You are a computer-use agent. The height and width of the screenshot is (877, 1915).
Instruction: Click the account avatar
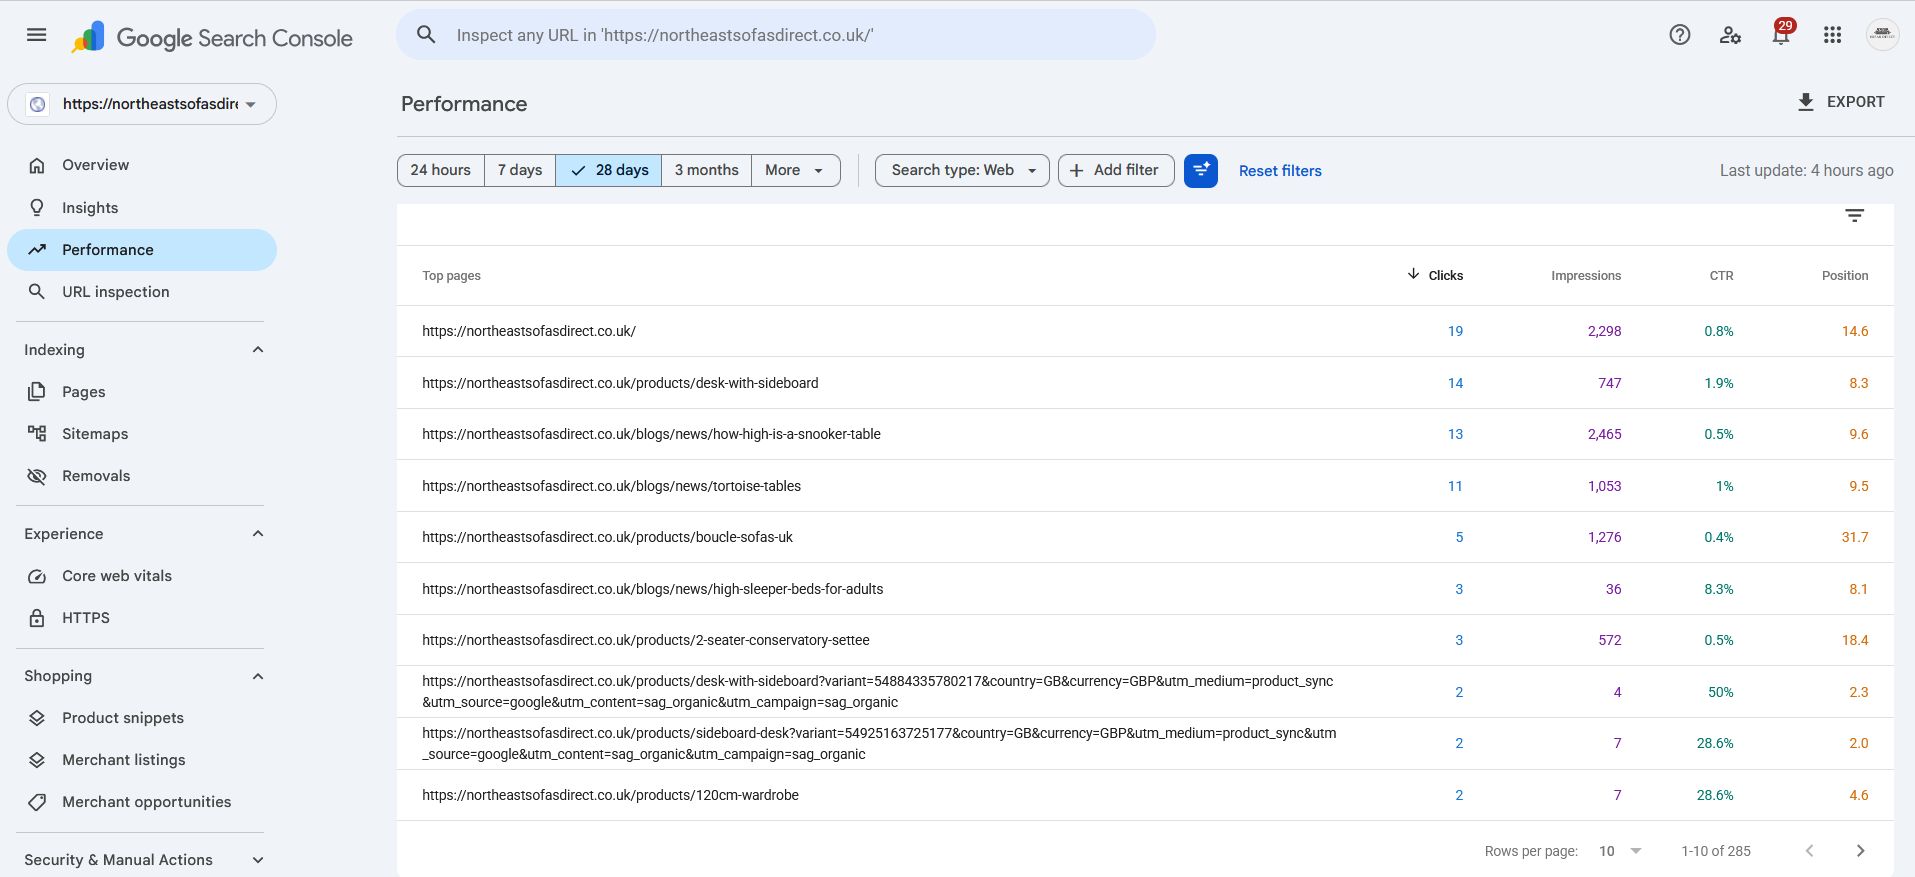point(1883,35)
